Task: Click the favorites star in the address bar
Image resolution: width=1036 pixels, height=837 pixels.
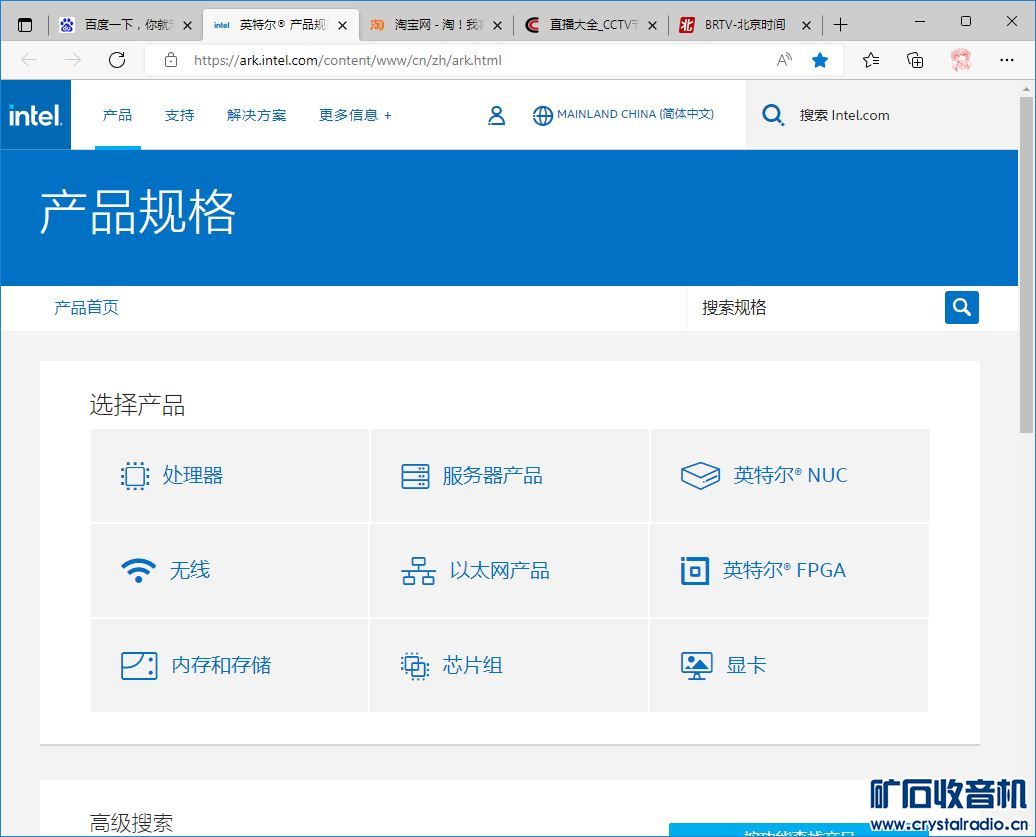Action: pyautogui.click(x=820, y=60)
